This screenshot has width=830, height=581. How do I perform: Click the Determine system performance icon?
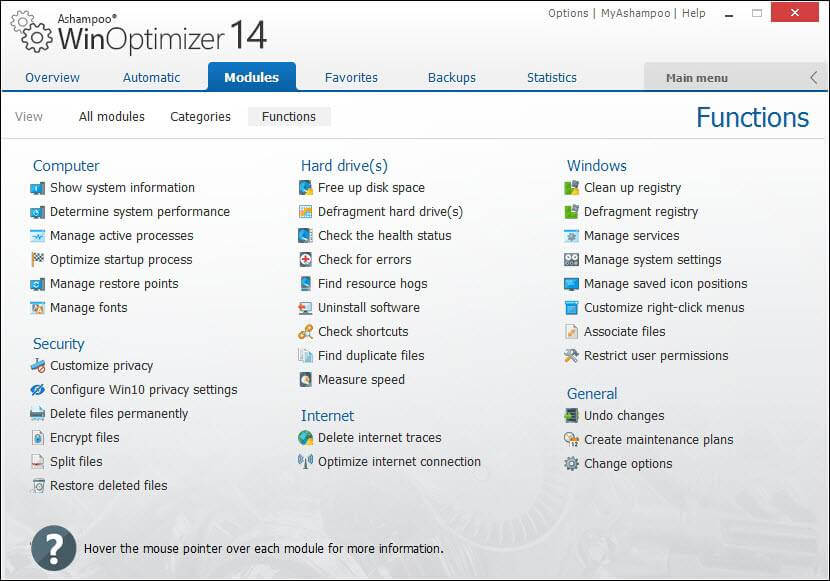tap(38, 212)
